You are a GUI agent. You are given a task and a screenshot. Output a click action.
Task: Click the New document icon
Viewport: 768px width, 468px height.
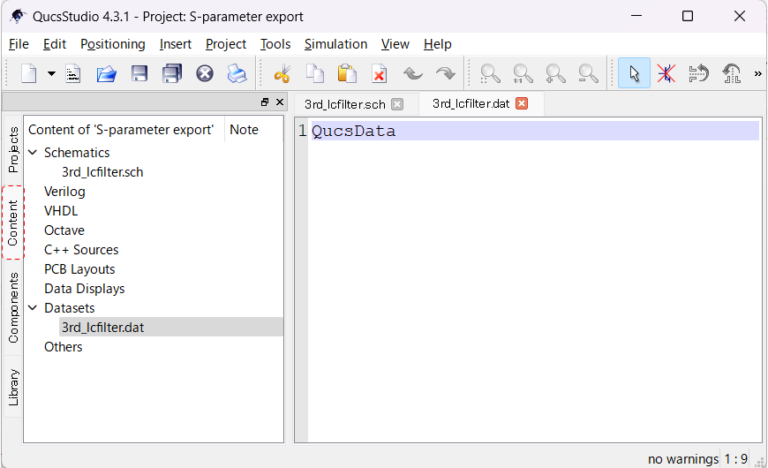tap(30, 74)
